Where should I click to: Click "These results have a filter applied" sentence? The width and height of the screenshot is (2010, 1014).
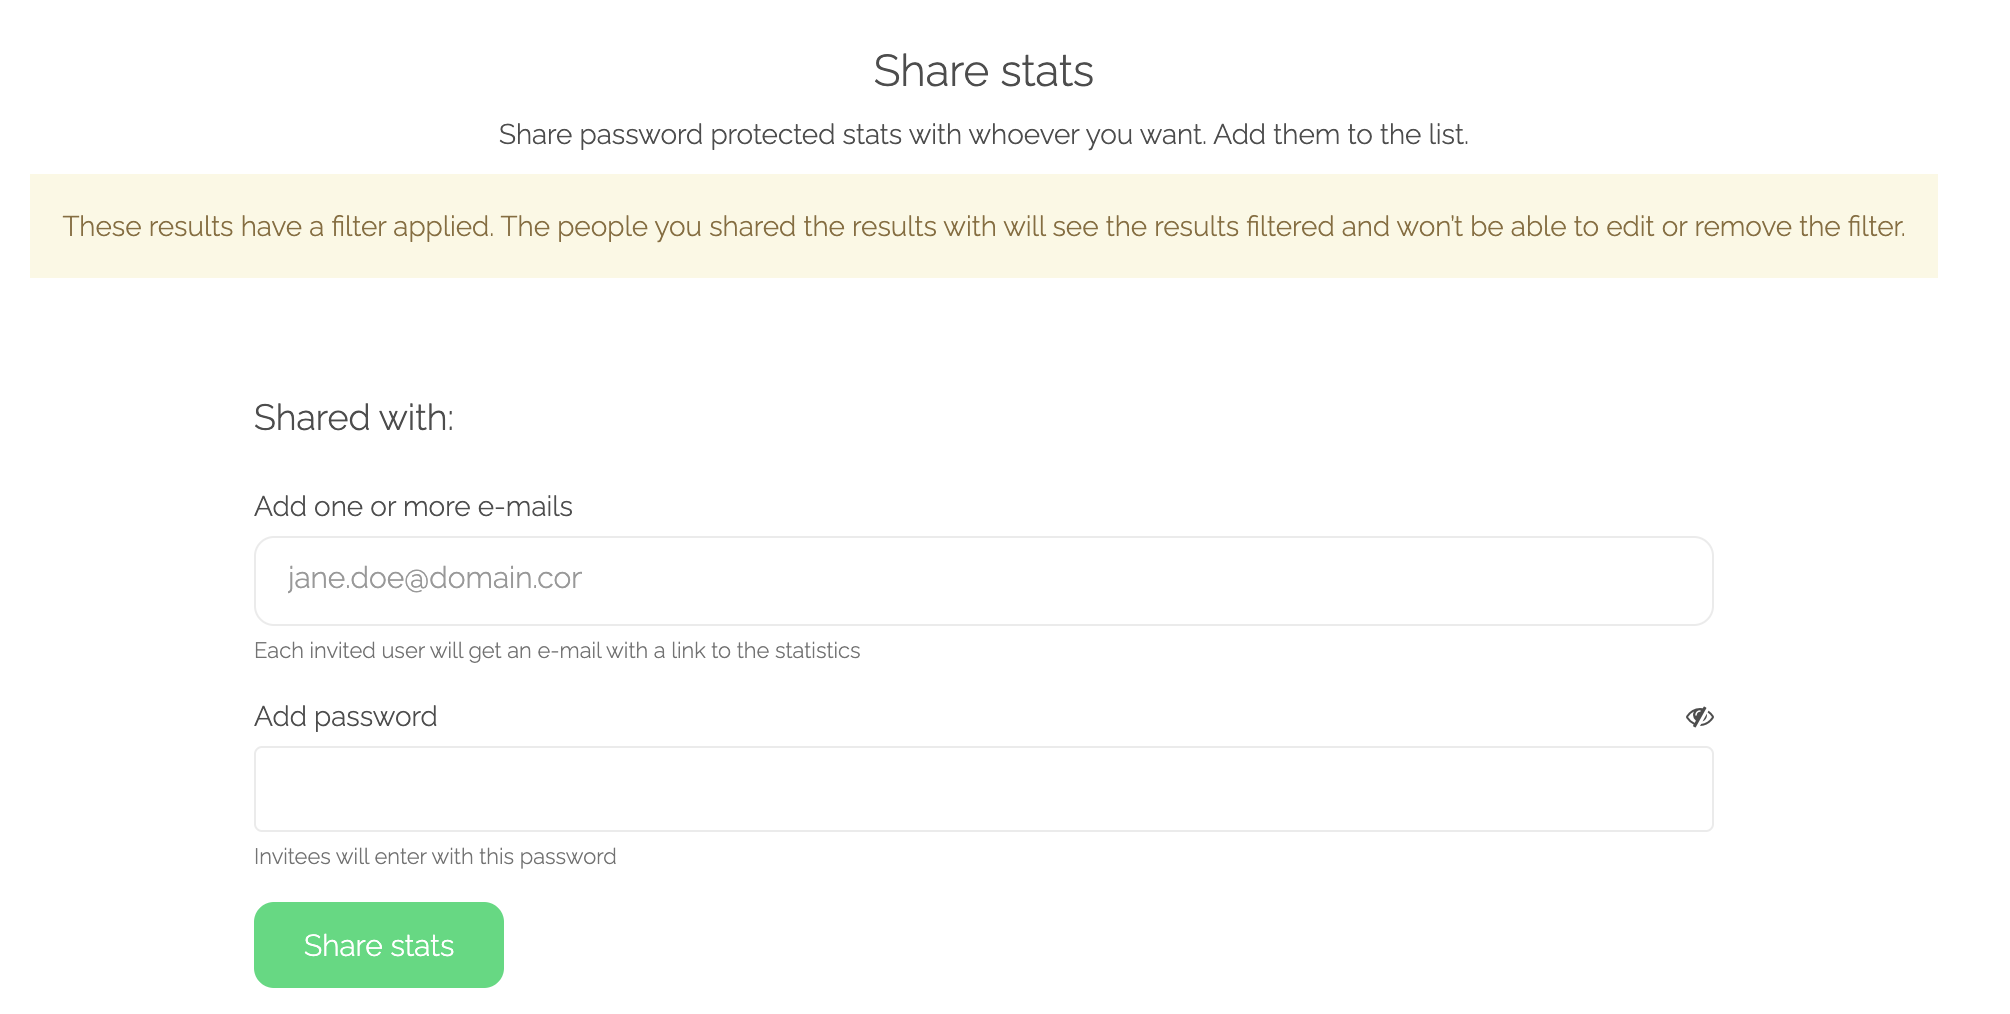pos(278,226)
